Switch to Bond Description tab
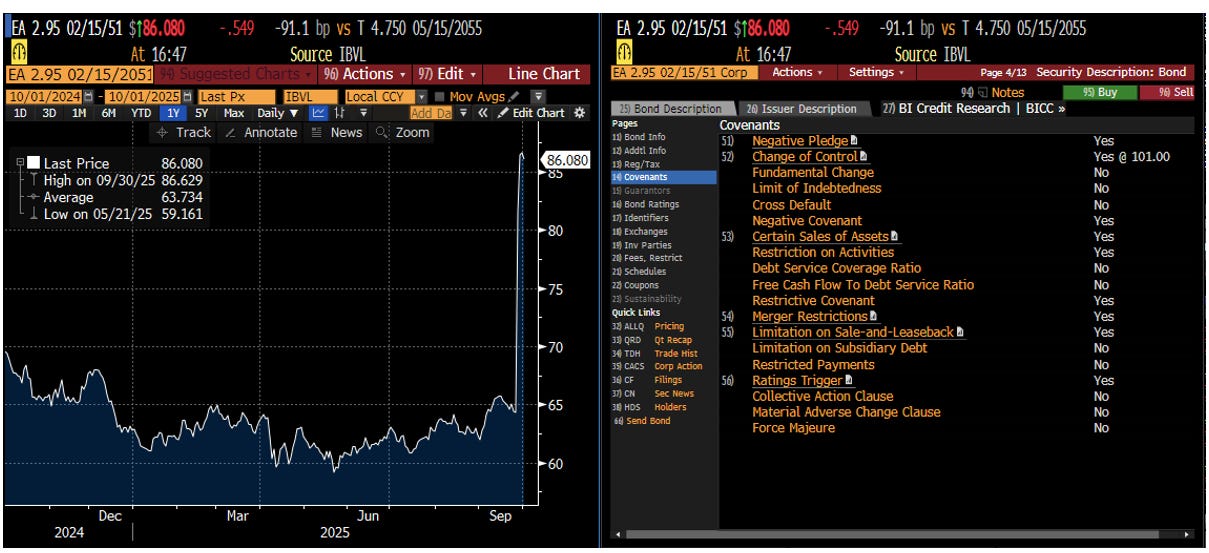Viewport: 1209px width, 553px height. (x=672, y=108)
